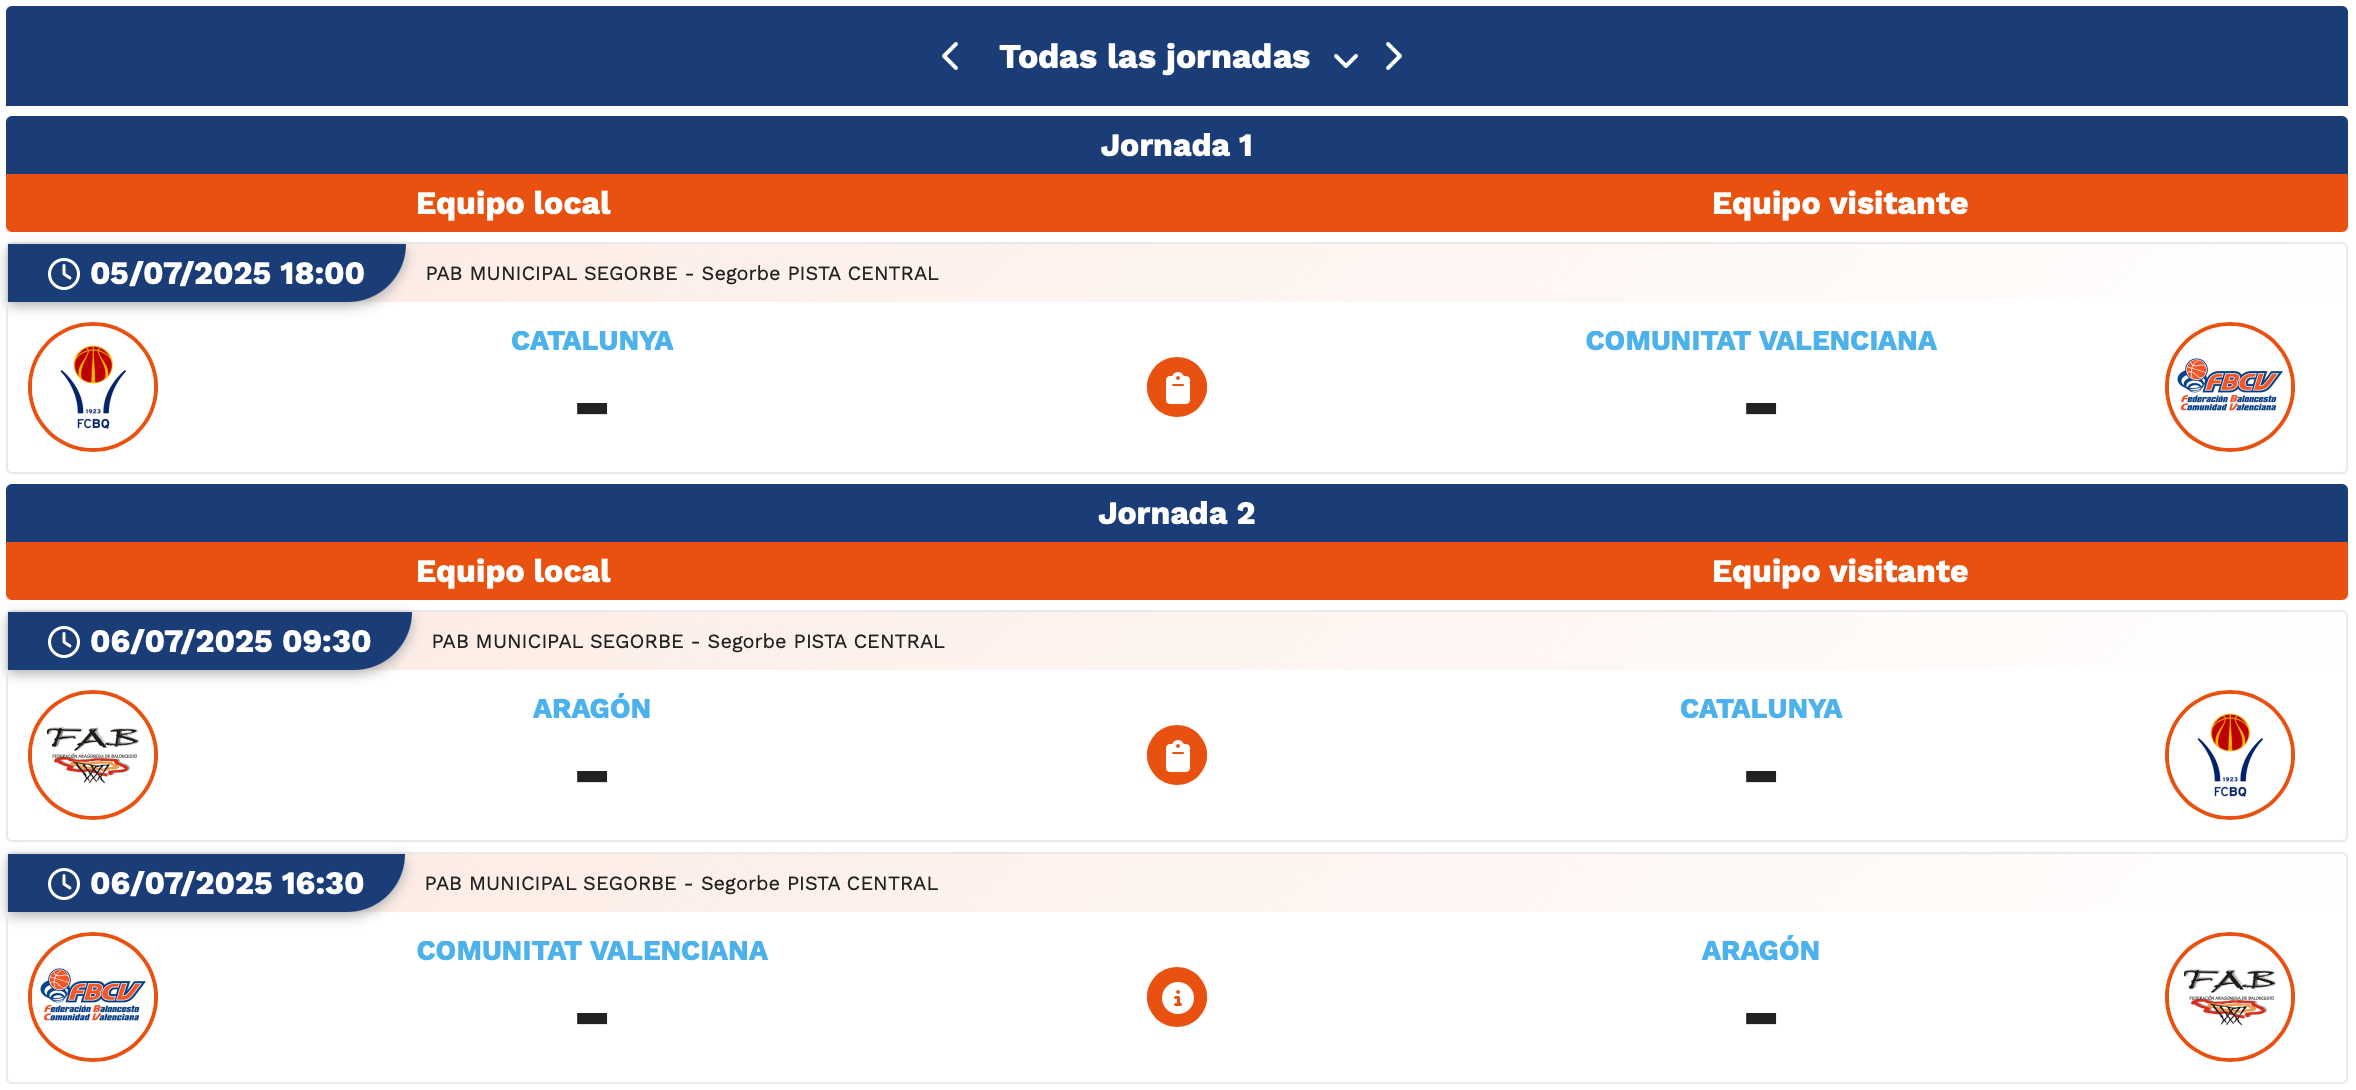Screen dimensions: 2356x1090
Task: Open CATALUNYA visiting team link in Jornada 2
Action: [1761, 709]
